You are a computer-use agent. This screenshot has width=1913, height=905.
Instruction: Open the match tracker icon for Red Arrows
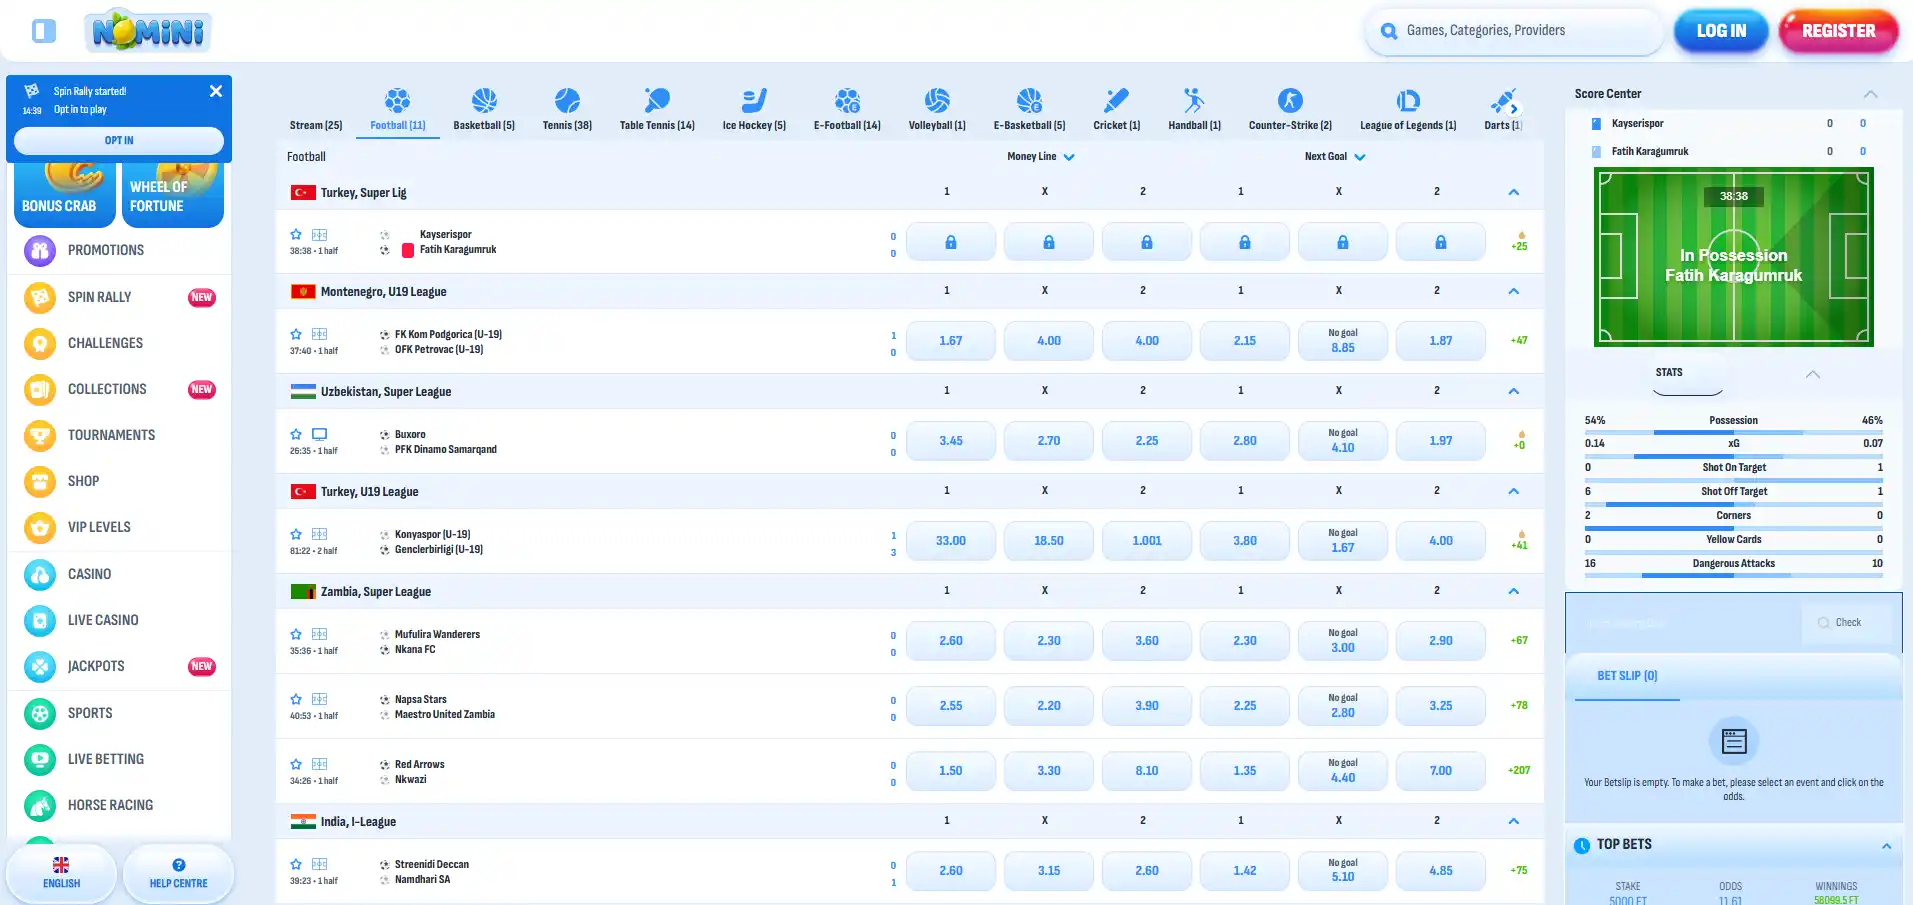(x=319, y=765)
